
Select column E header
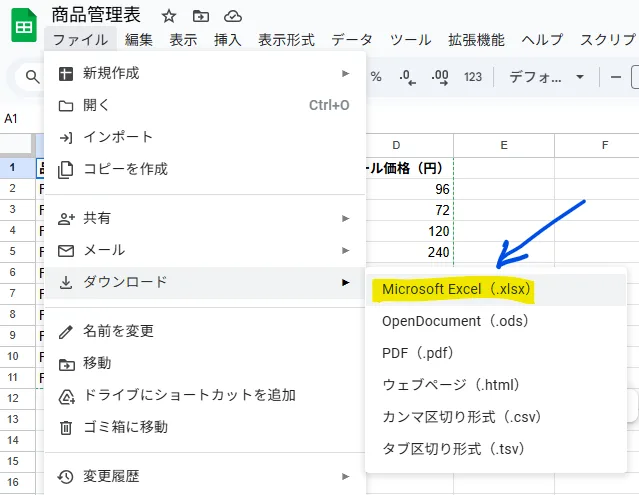tap(504, 145)
